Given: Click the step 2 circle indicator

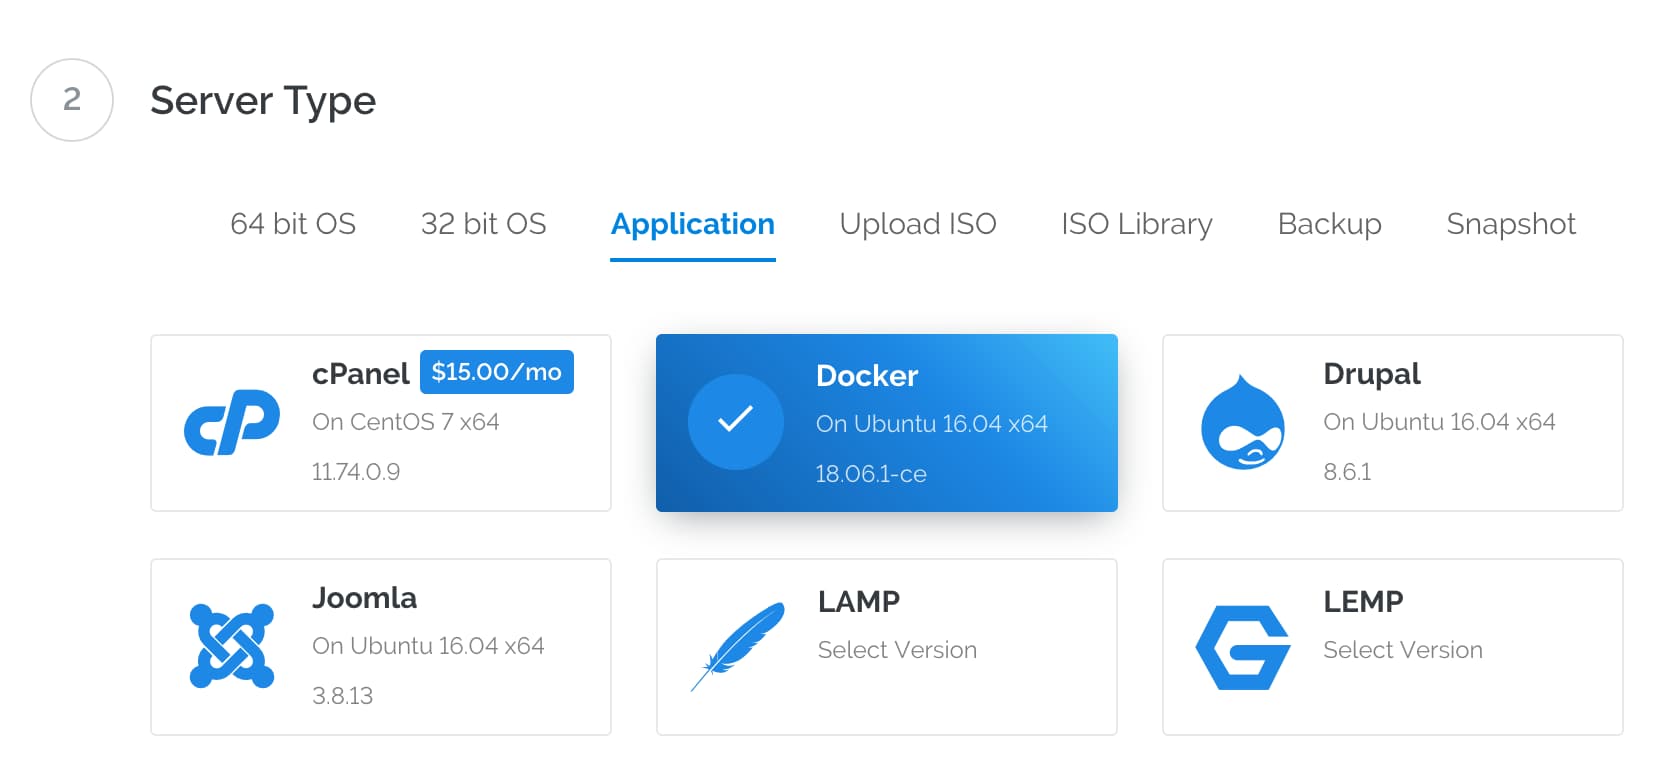Looking at the screenshot, I should pyautogui.click(x=72, y=100).
